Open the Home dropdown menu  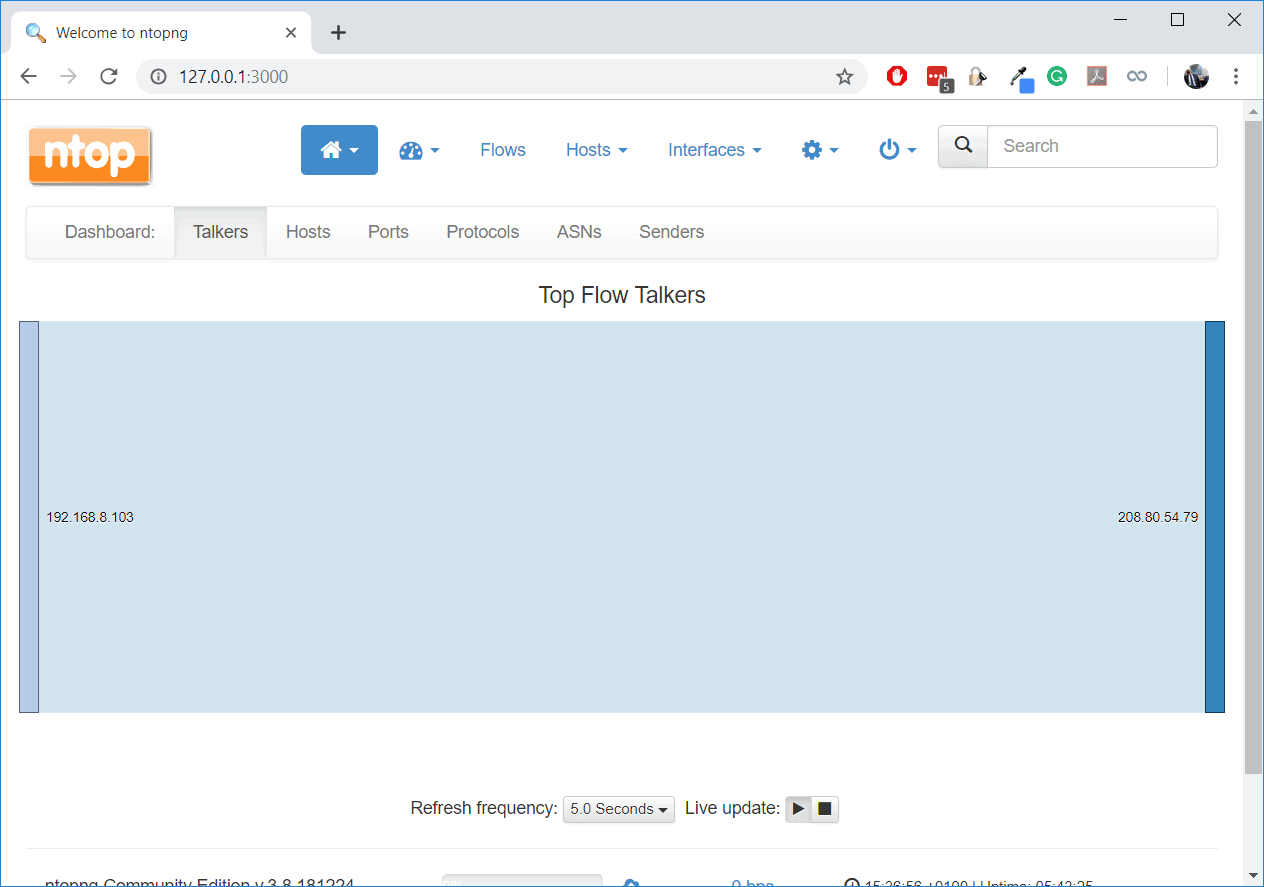339,150
